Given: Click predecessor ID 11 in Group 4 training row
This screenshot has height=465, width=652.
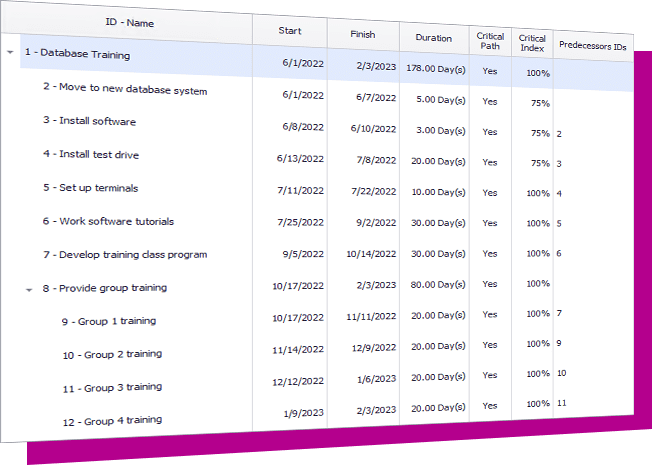Looking at the screenshot, I should tap(561, 403).
